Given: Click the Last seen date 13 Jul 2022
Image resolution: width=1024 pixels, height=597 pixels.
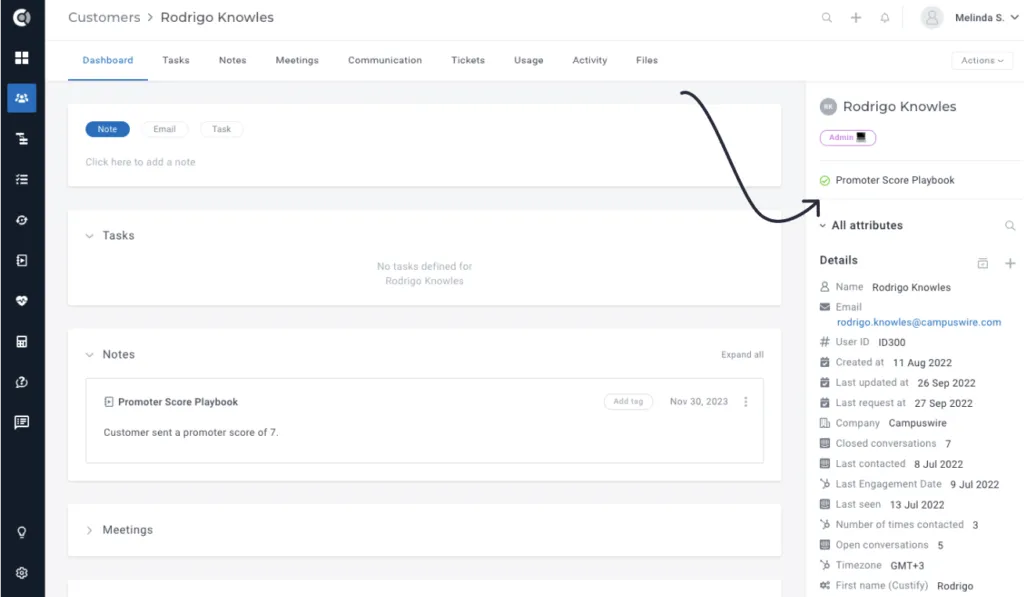Looking at the screenshot, I should (917, 505).
